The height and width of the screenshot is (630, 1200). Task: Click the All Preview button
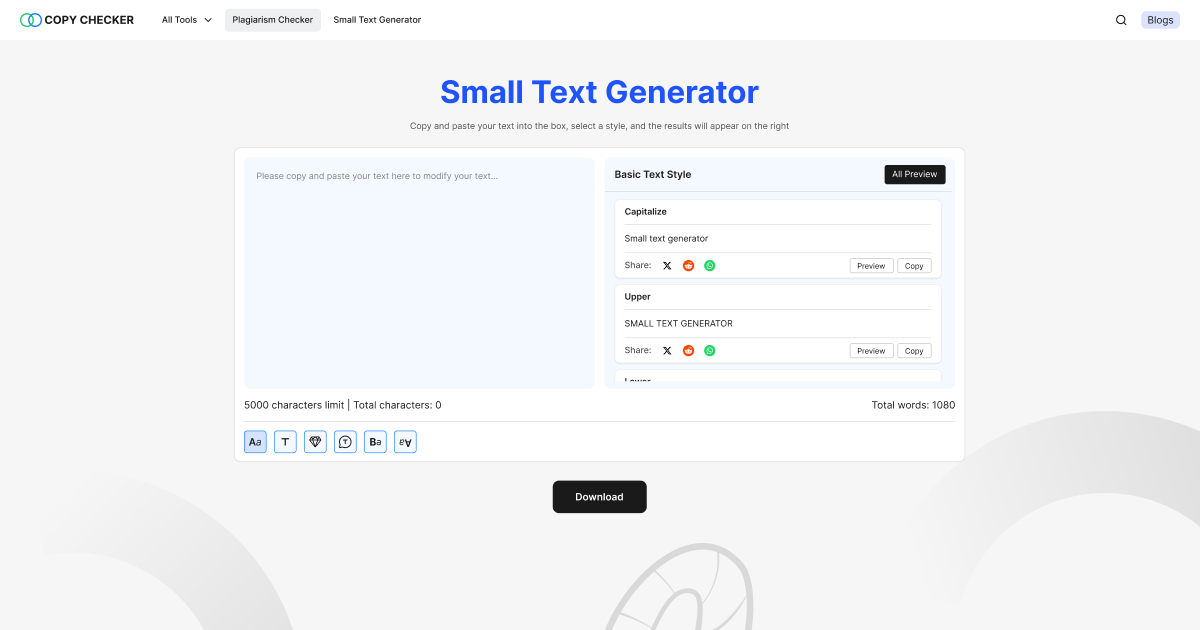pos(914,174)
